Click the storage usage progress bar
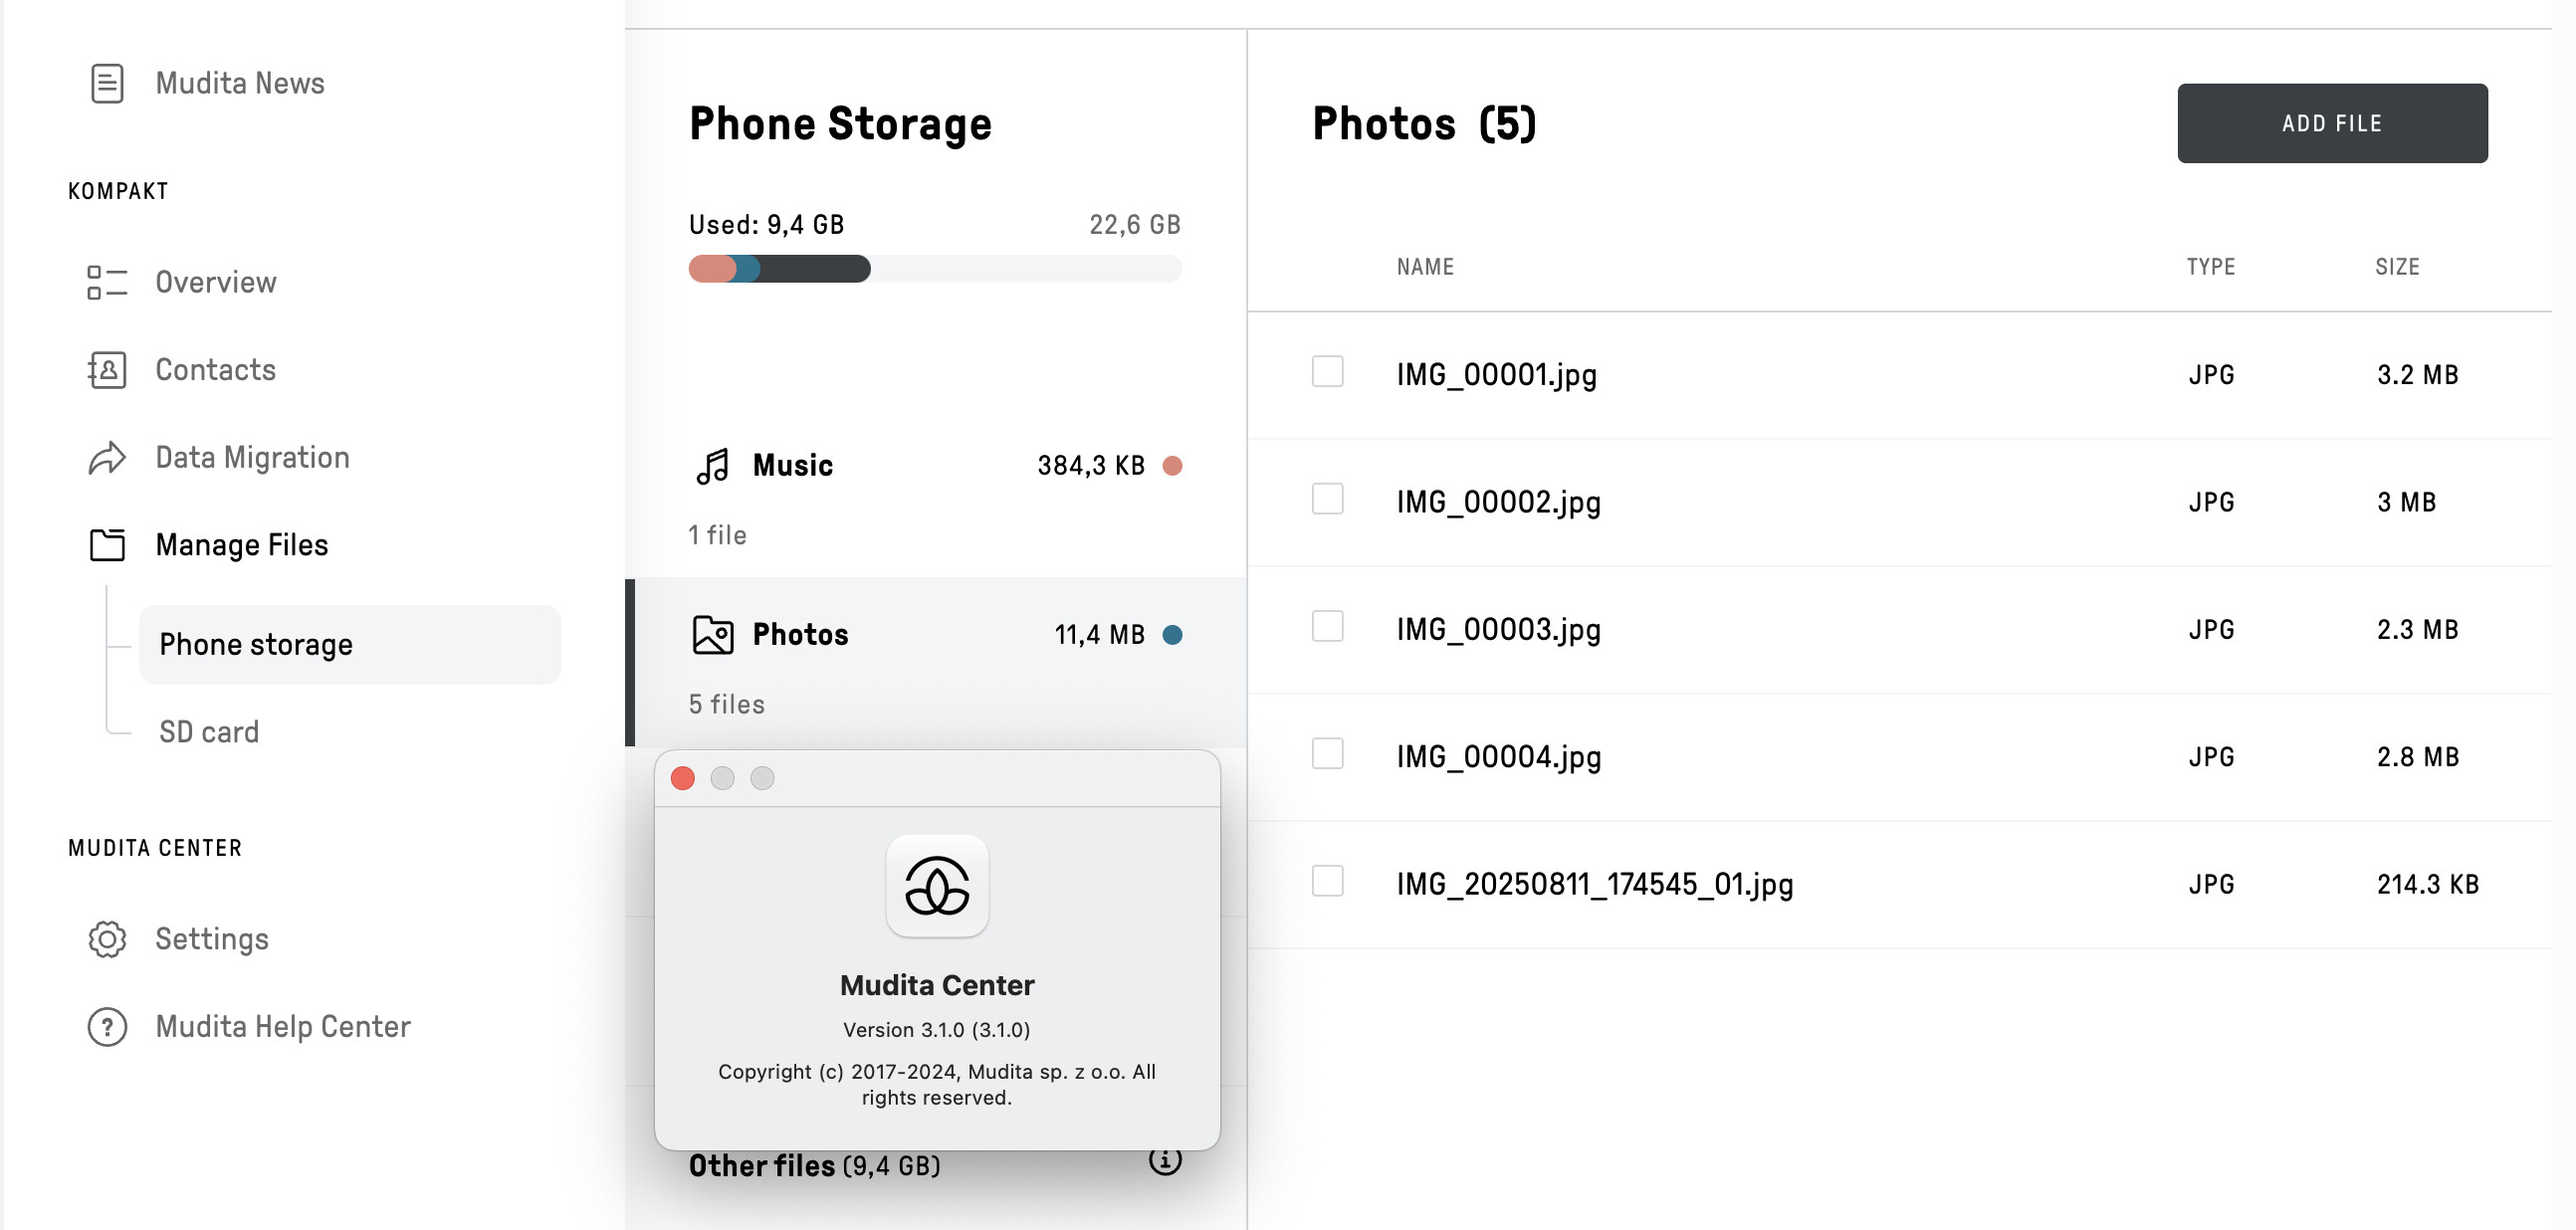 pos(934,269)
